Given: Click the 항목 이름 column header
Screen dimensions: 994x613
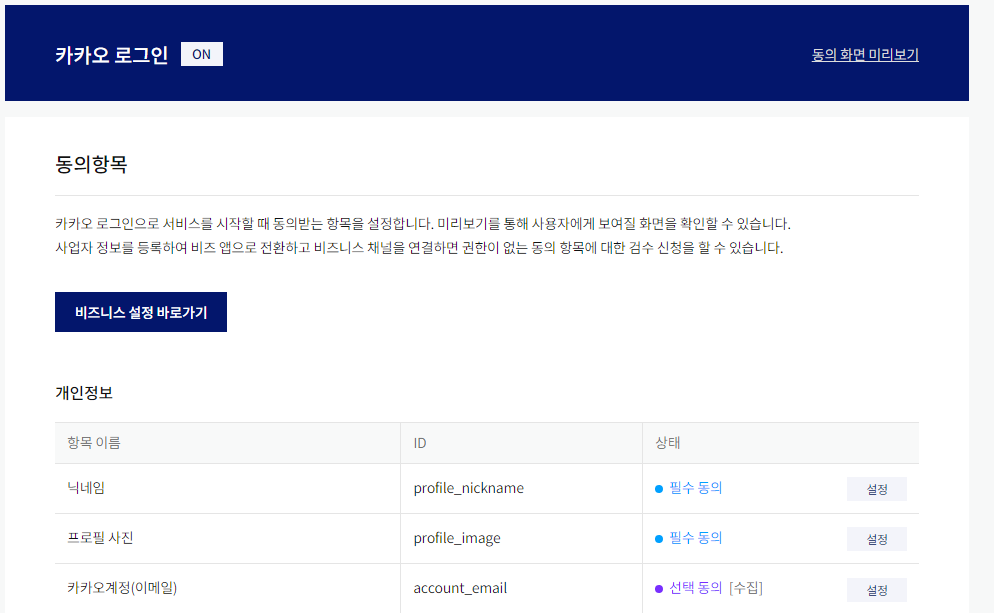Looking at the screenshot, I should pos(228,443).
